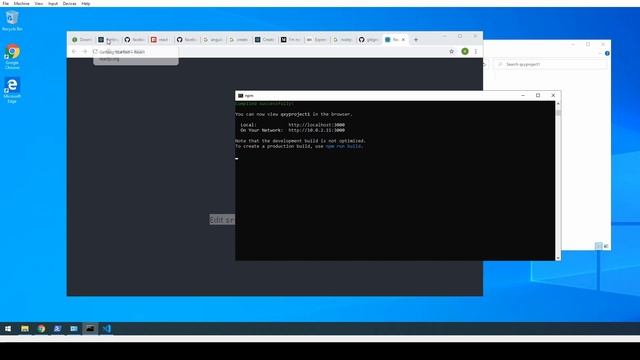Switch to the third Chrome tab with GitHub icon

point(134,40)
